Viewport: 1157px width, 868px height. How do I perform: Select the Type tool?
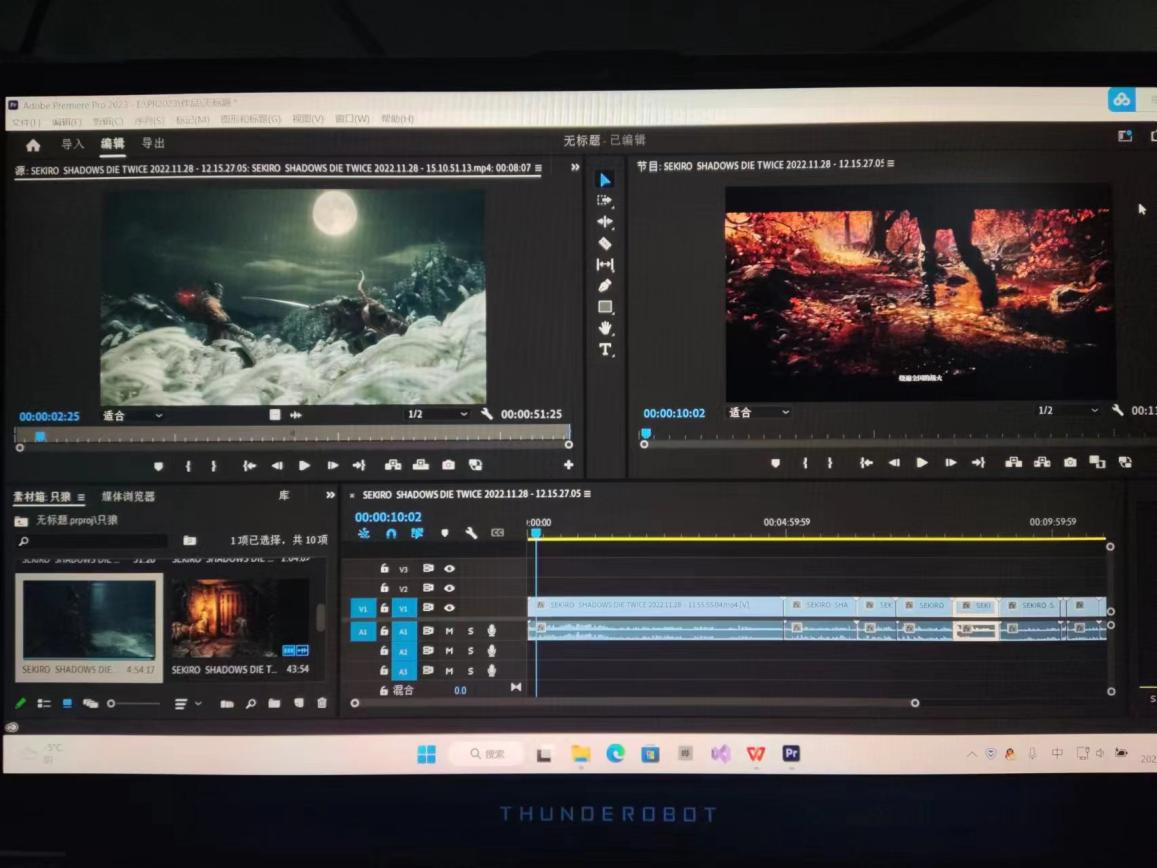(x=605, y=350)
